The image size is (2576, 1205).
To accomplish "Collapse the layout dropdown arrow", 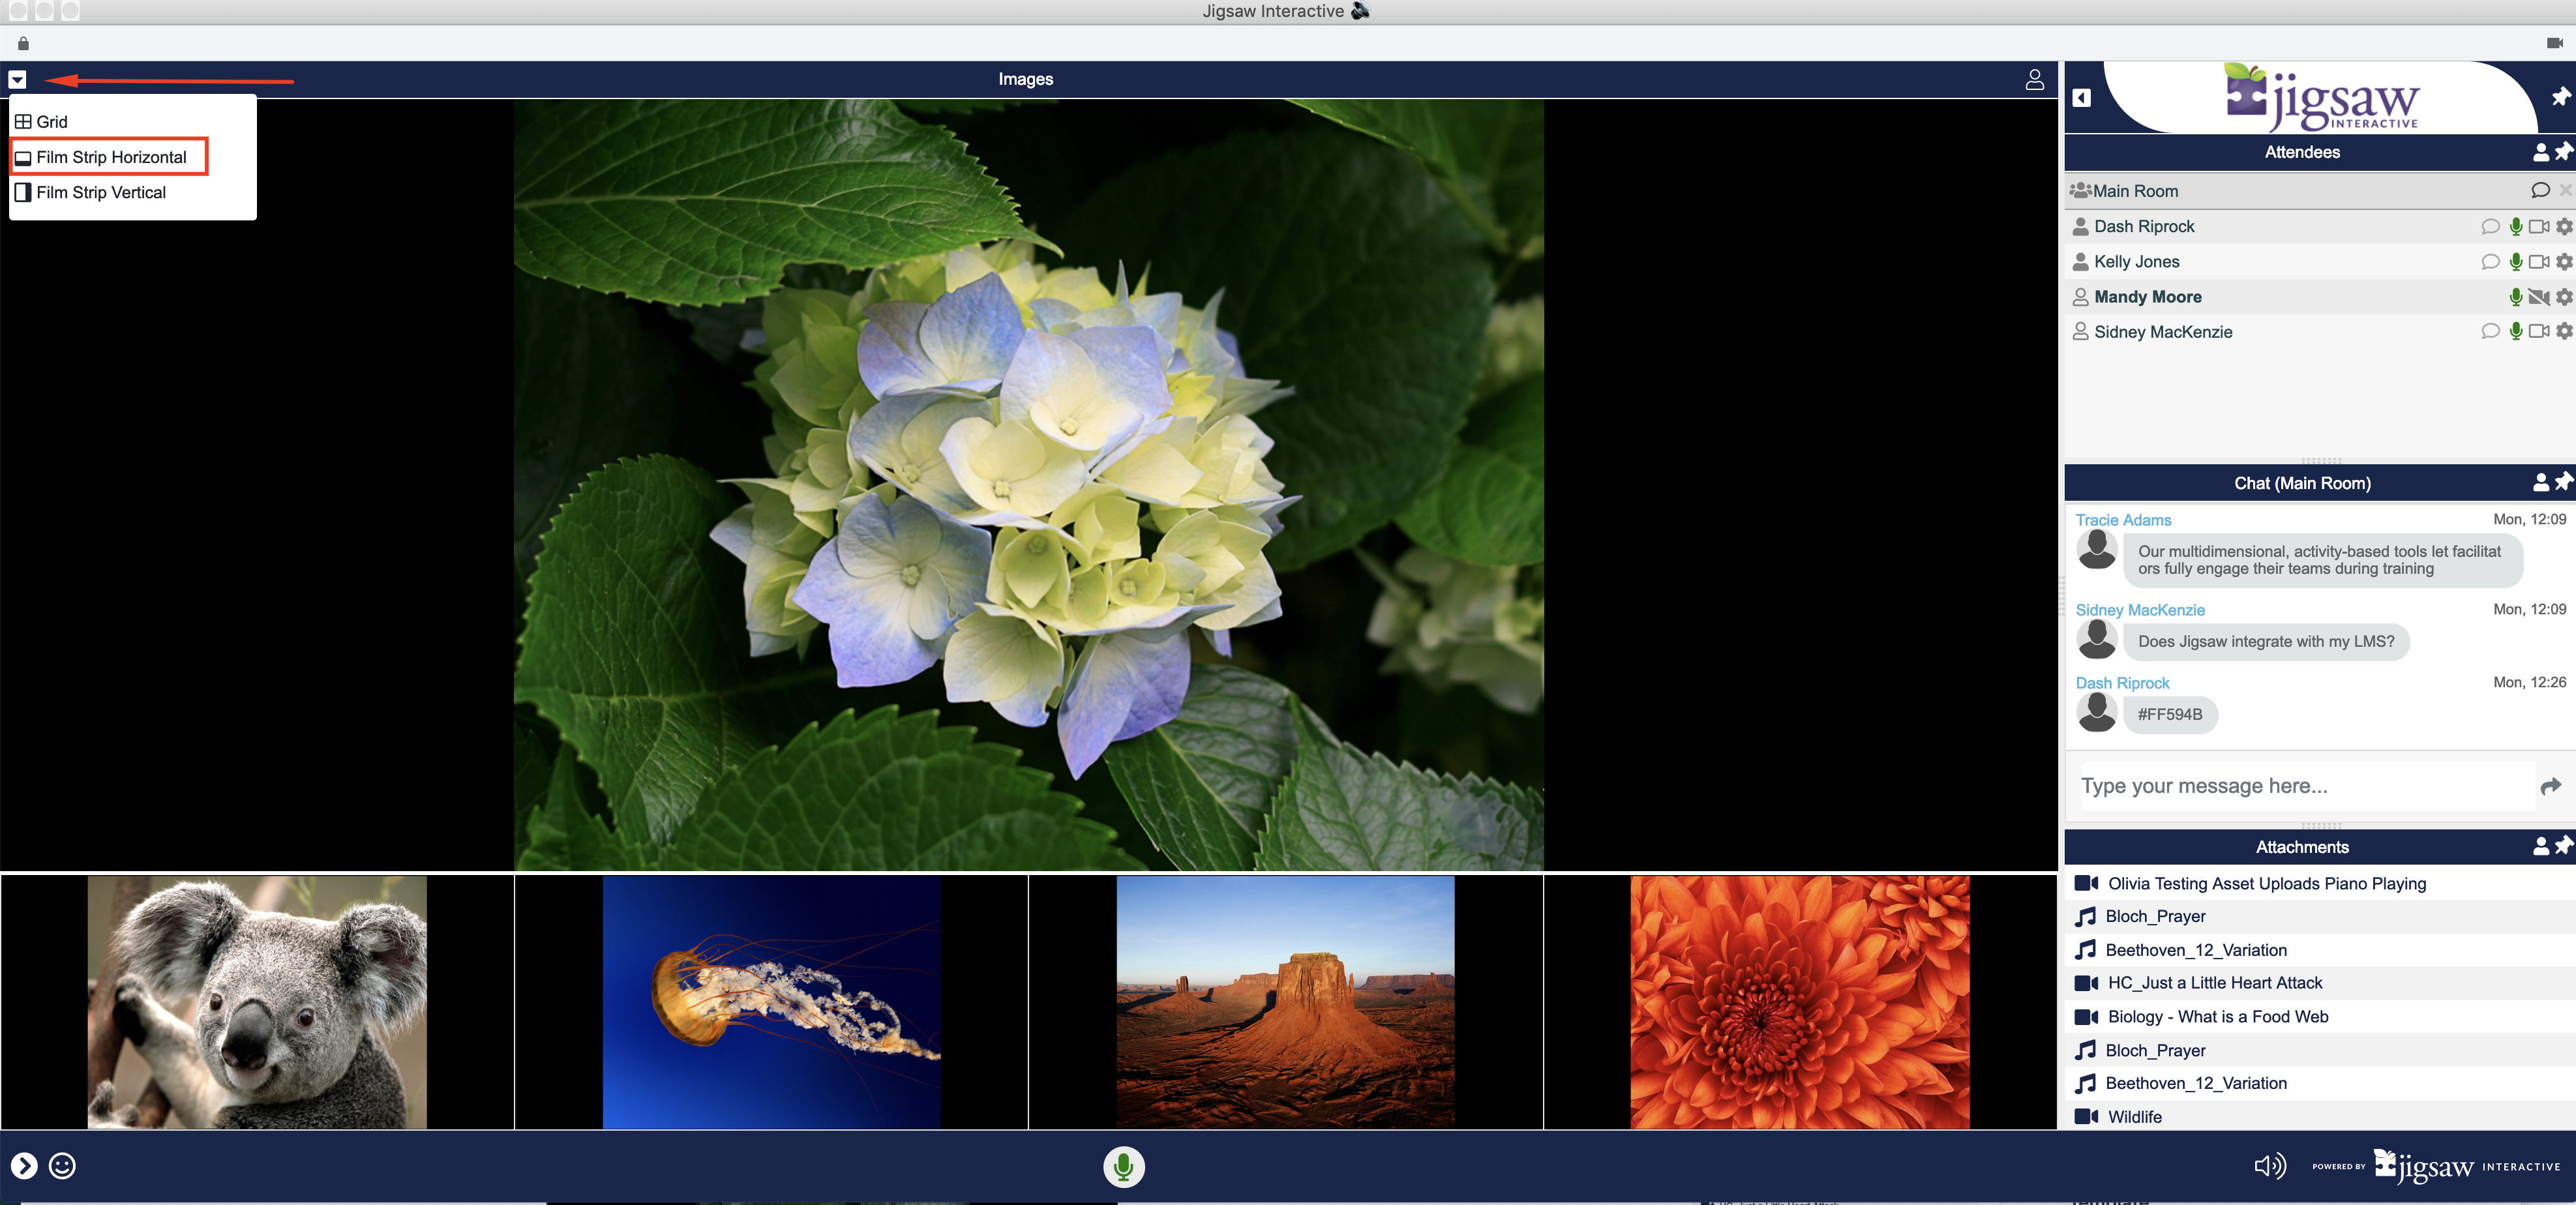I will tap(17, 79).
